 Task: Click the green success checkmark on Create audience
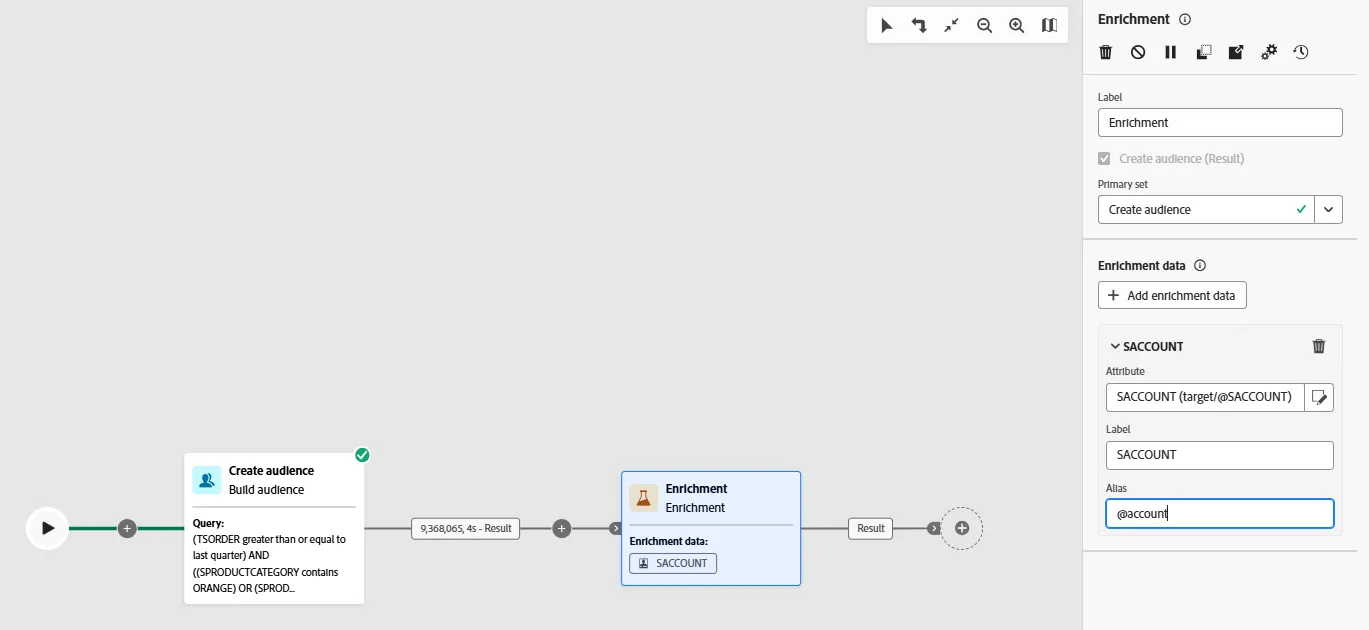click(x=362, y=455)
